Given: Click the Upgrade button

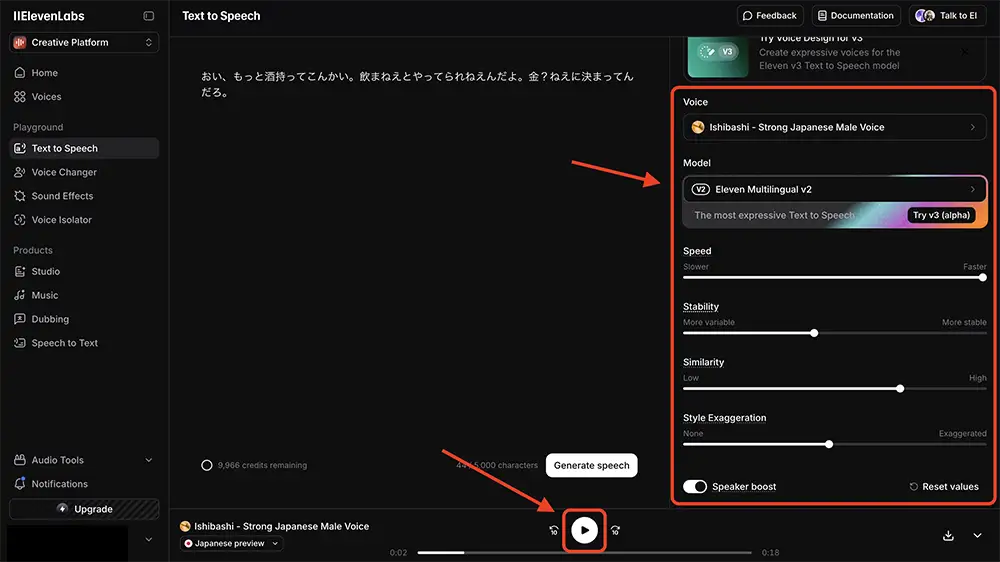Looking at the screenshot, I should click(x=84, y=509).
